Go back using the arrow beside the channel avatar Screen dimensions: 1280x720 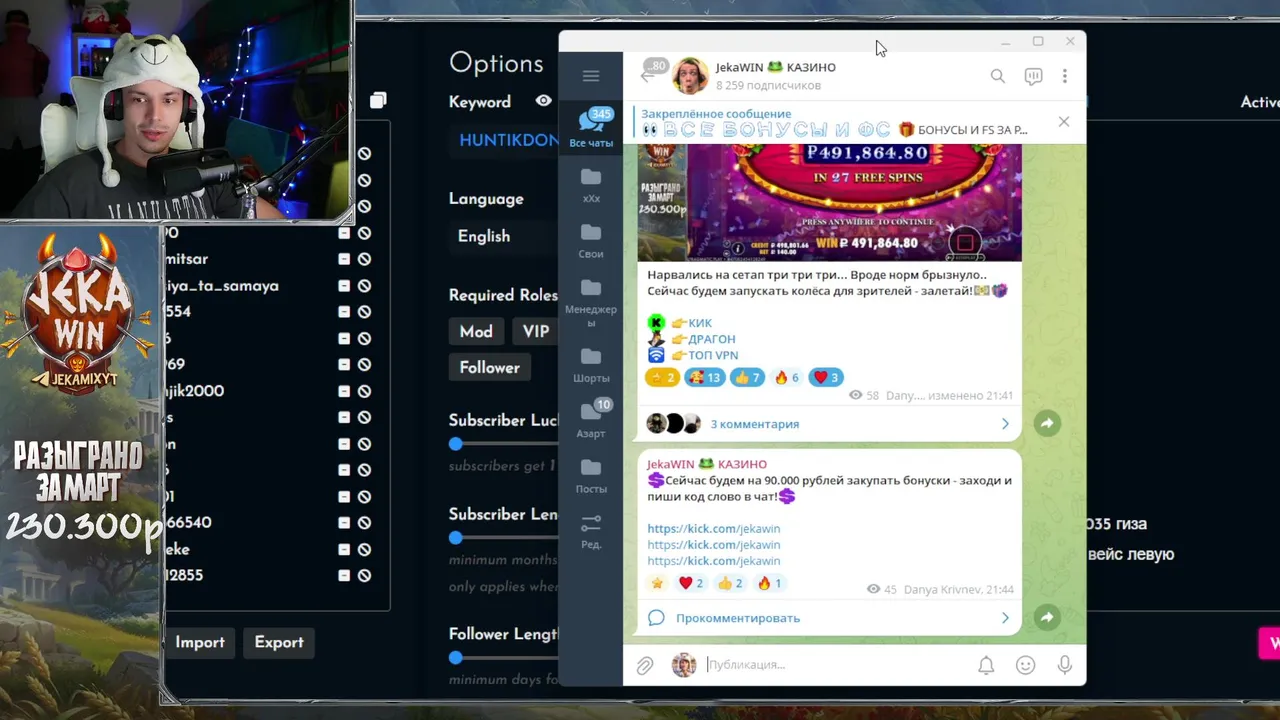[x=647, y=76]
